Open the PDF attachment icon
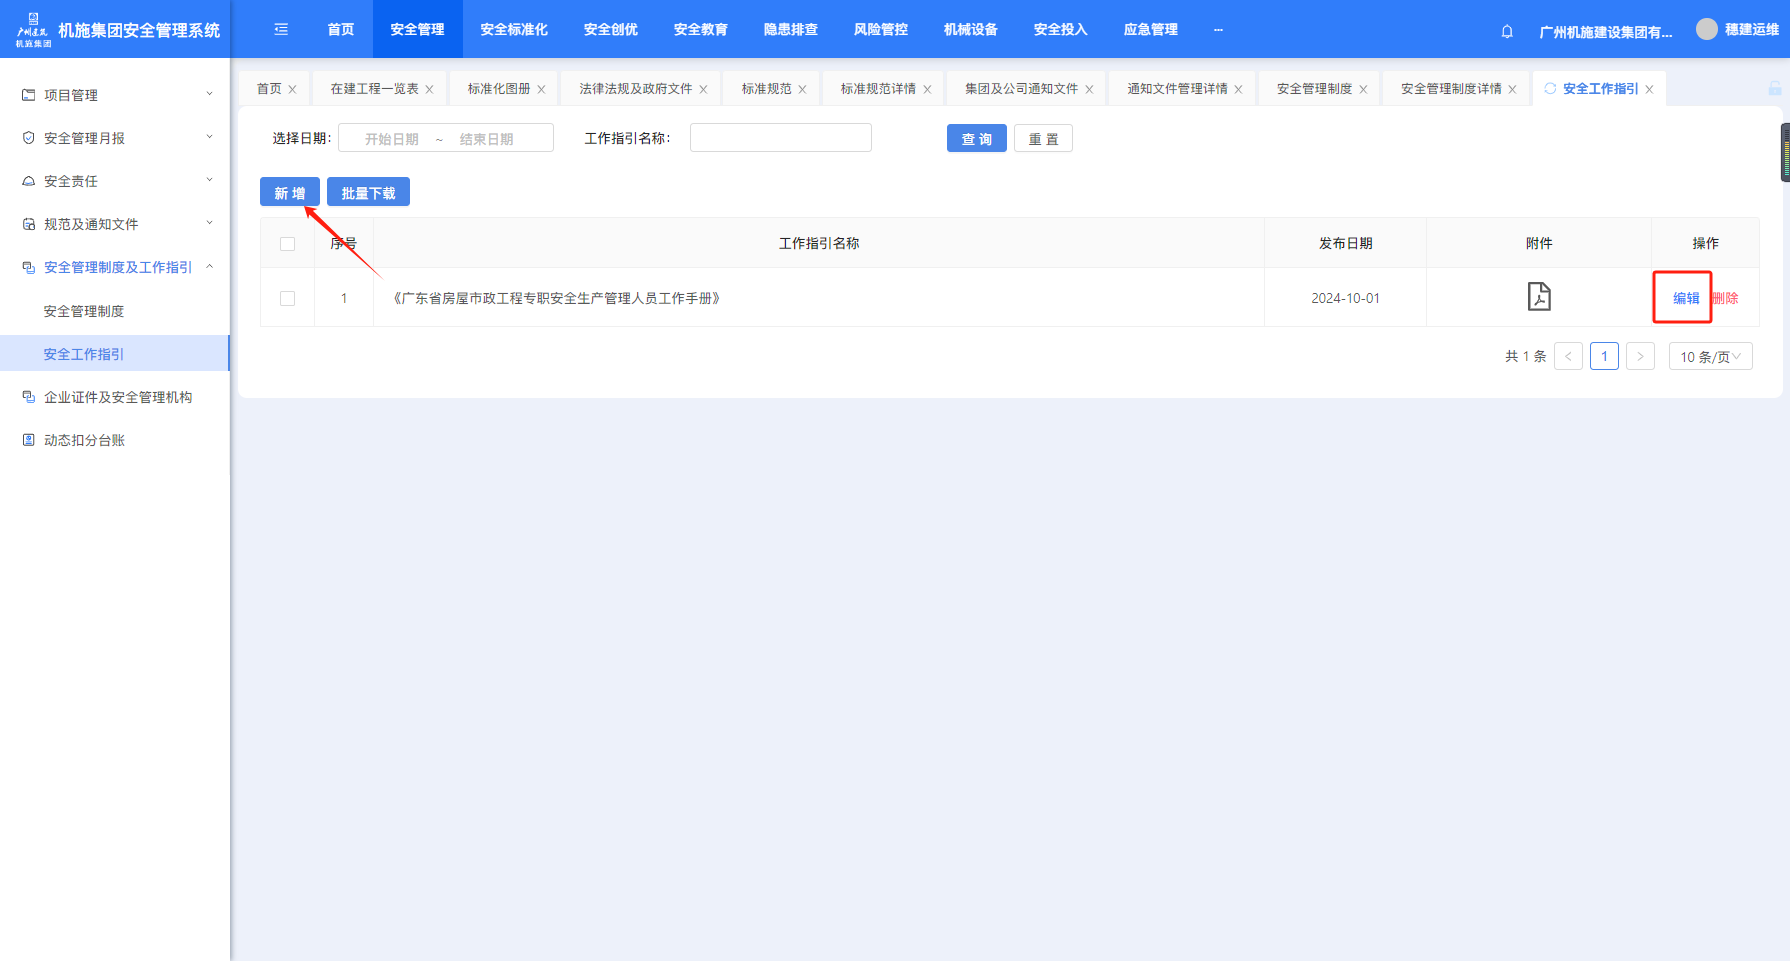The height and width of the screenshot is (961, 1790). coord(1538,297)
